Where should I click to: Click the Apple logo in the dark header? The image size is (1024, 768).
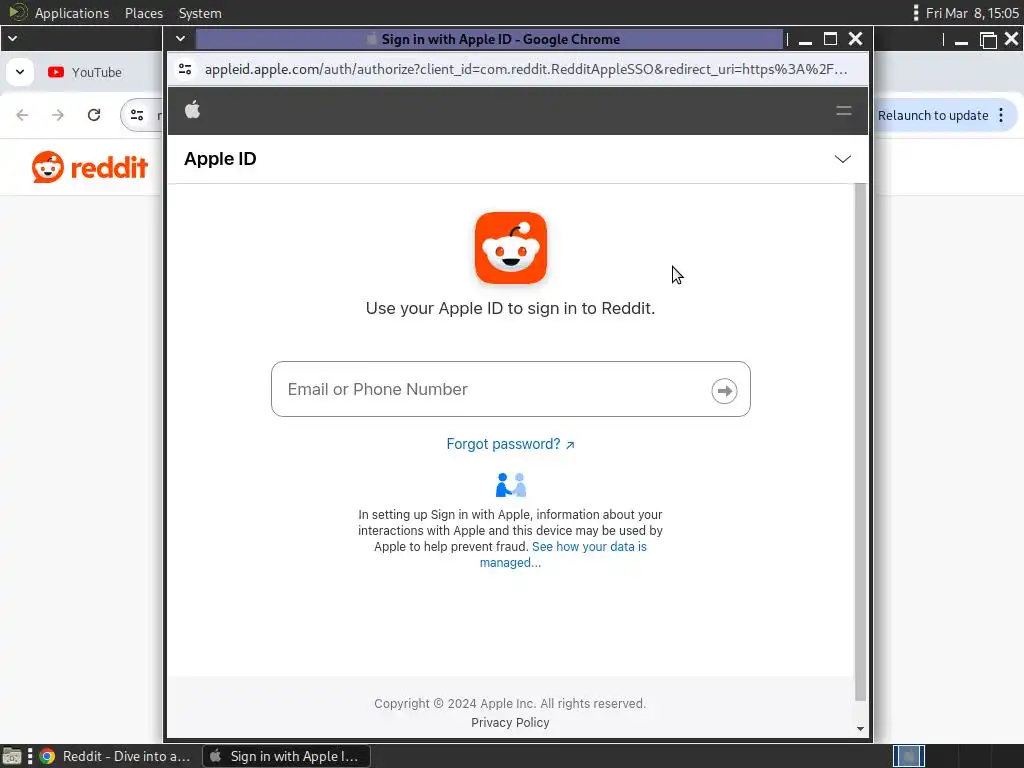pos(192,110)
